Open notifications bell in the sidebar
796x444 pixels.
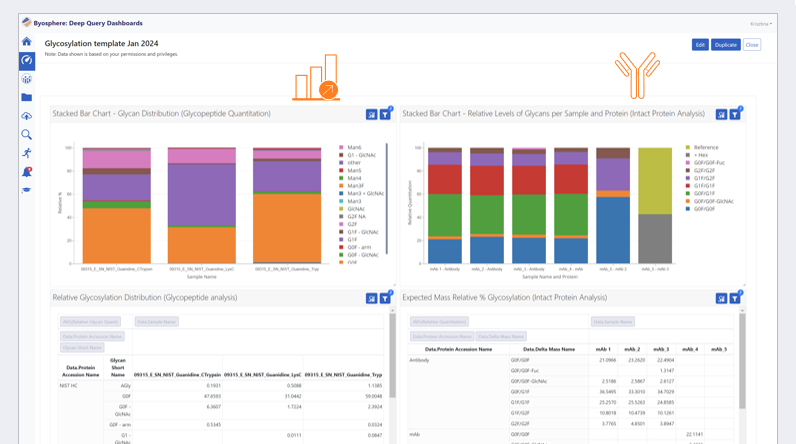click(x=27, y=172)
